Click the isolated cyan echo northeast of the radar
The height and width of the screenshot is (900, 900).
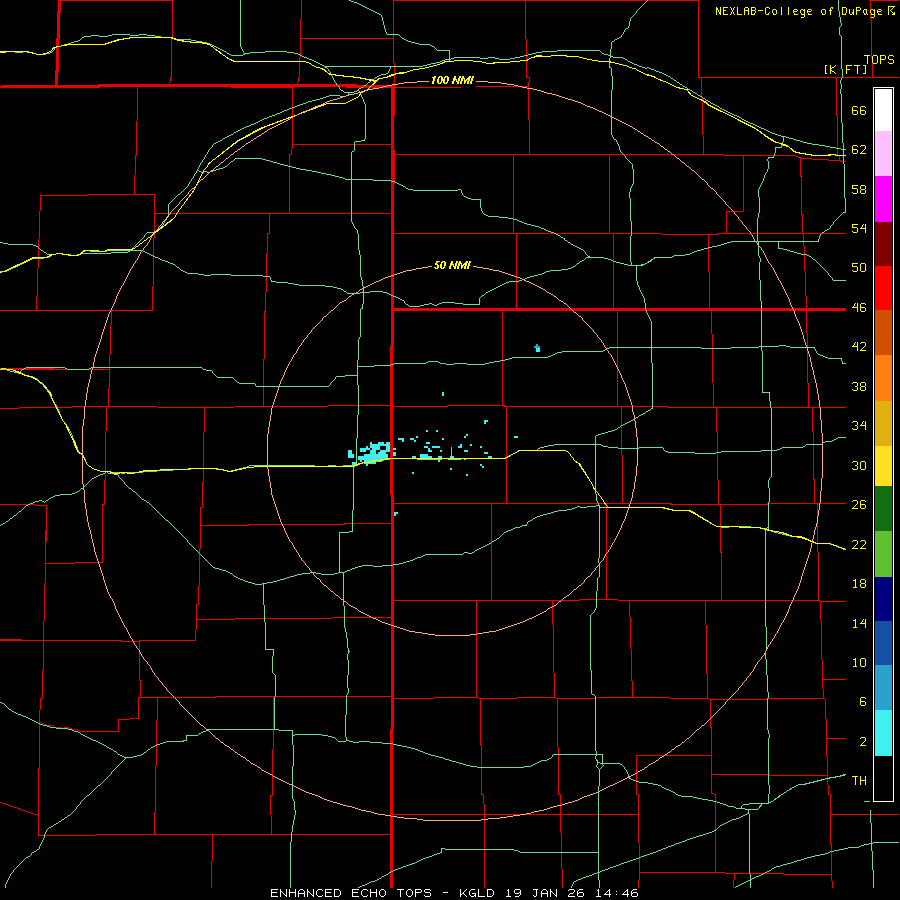pyautogui.click(x=537, y=348)
